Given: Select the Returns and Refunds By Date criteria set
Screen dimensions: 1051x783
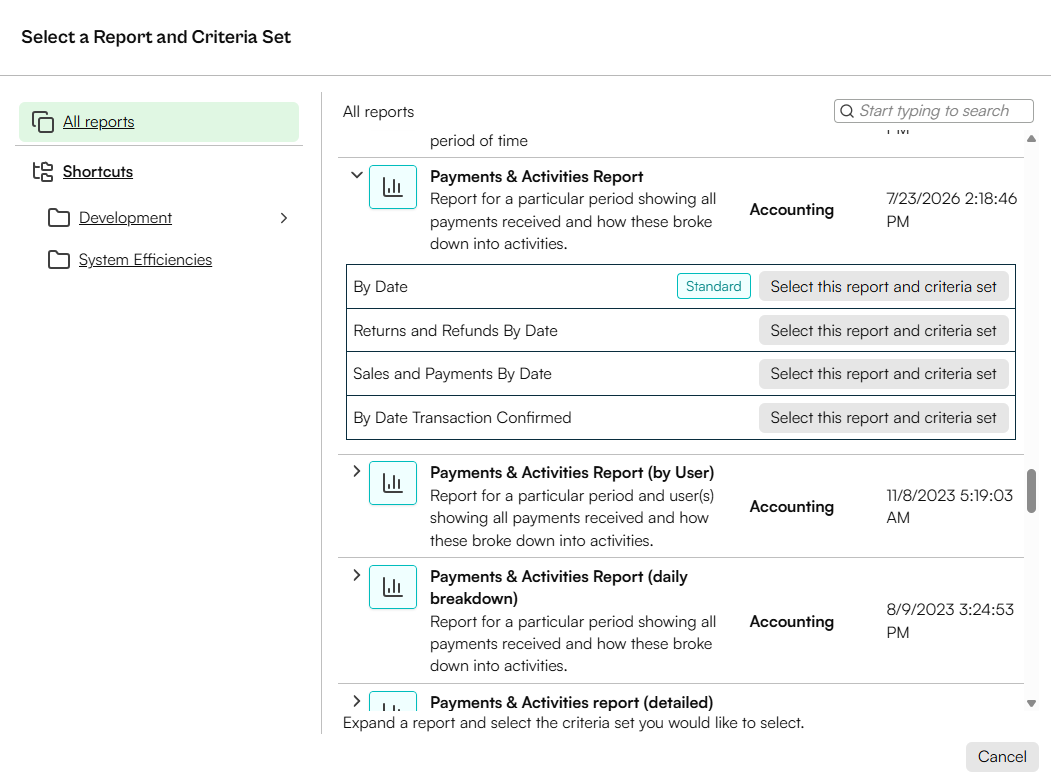Looking at the screenshot, I should pos(883,330).
